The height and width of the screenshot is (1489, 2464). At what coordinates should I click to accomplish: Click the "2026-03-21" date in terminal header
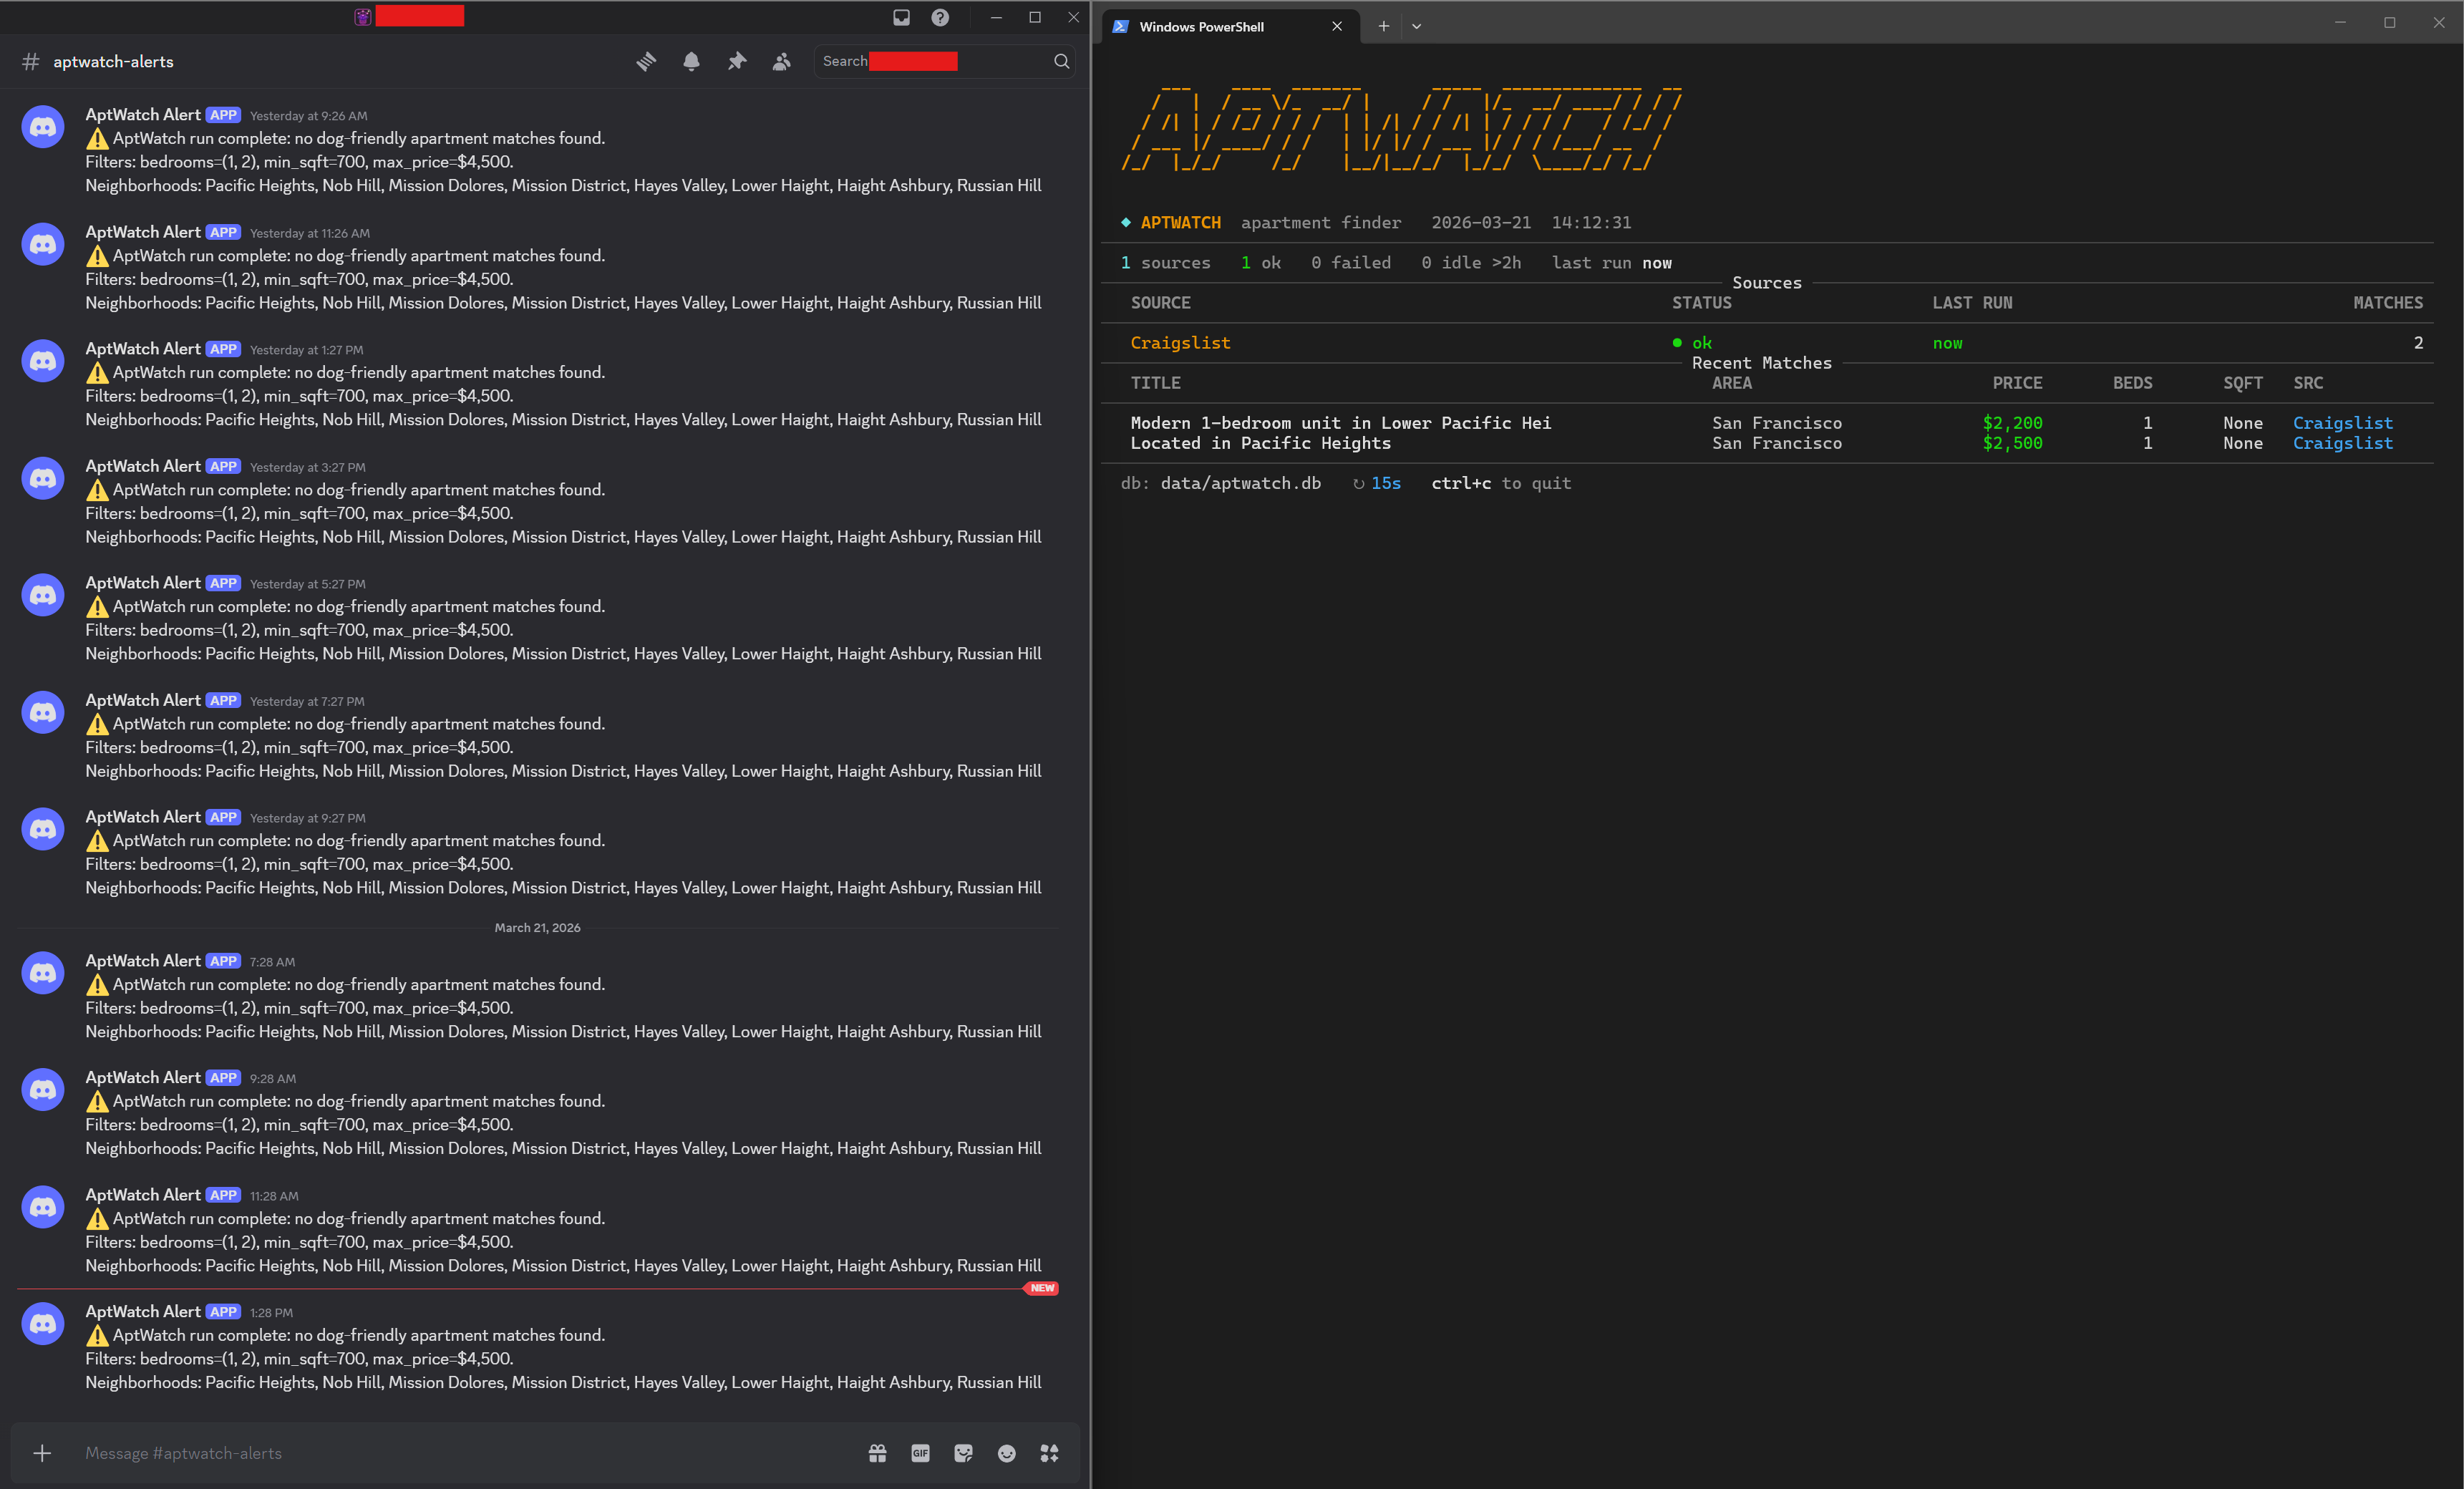coord(1481,223)
